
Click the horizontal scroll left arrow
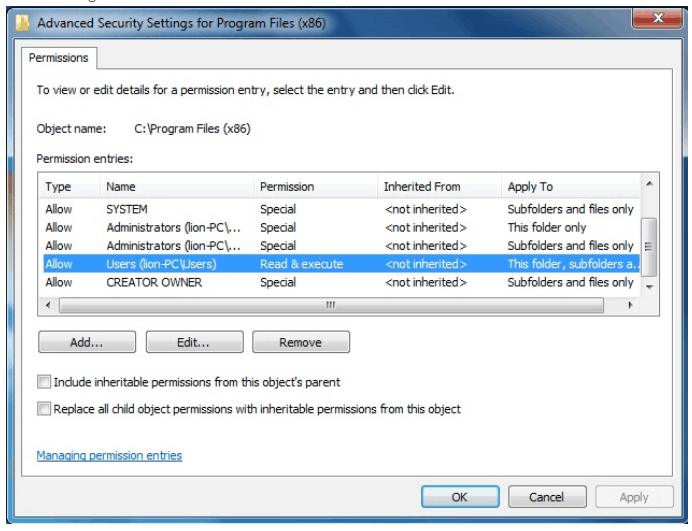coord(48,305)
